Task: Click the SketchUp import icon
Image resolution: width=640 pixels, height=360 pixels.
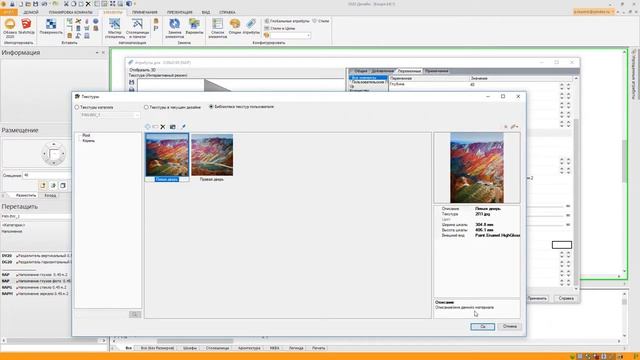Action: pyautogui.click(x=26, y=27)
